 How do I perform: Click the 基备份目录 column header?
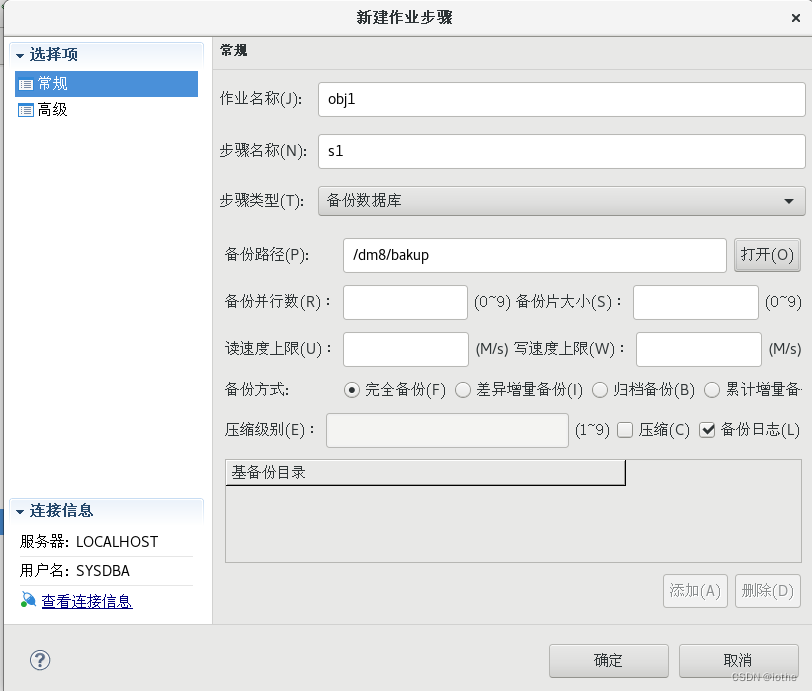coord(426,472)
